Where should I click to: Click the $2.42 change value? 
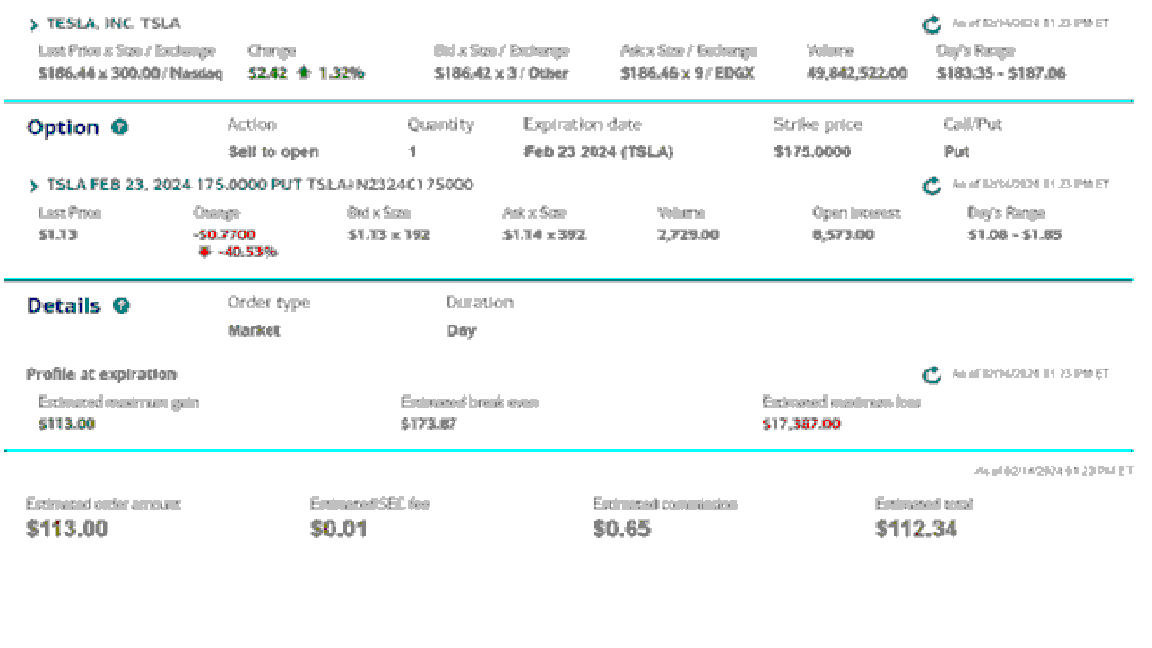(x=267, y=73)
